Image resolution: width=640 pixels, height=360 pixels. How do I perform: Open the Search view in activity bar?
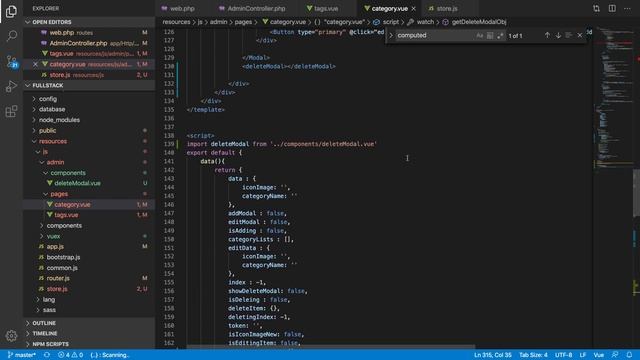[x=11, y=36]
